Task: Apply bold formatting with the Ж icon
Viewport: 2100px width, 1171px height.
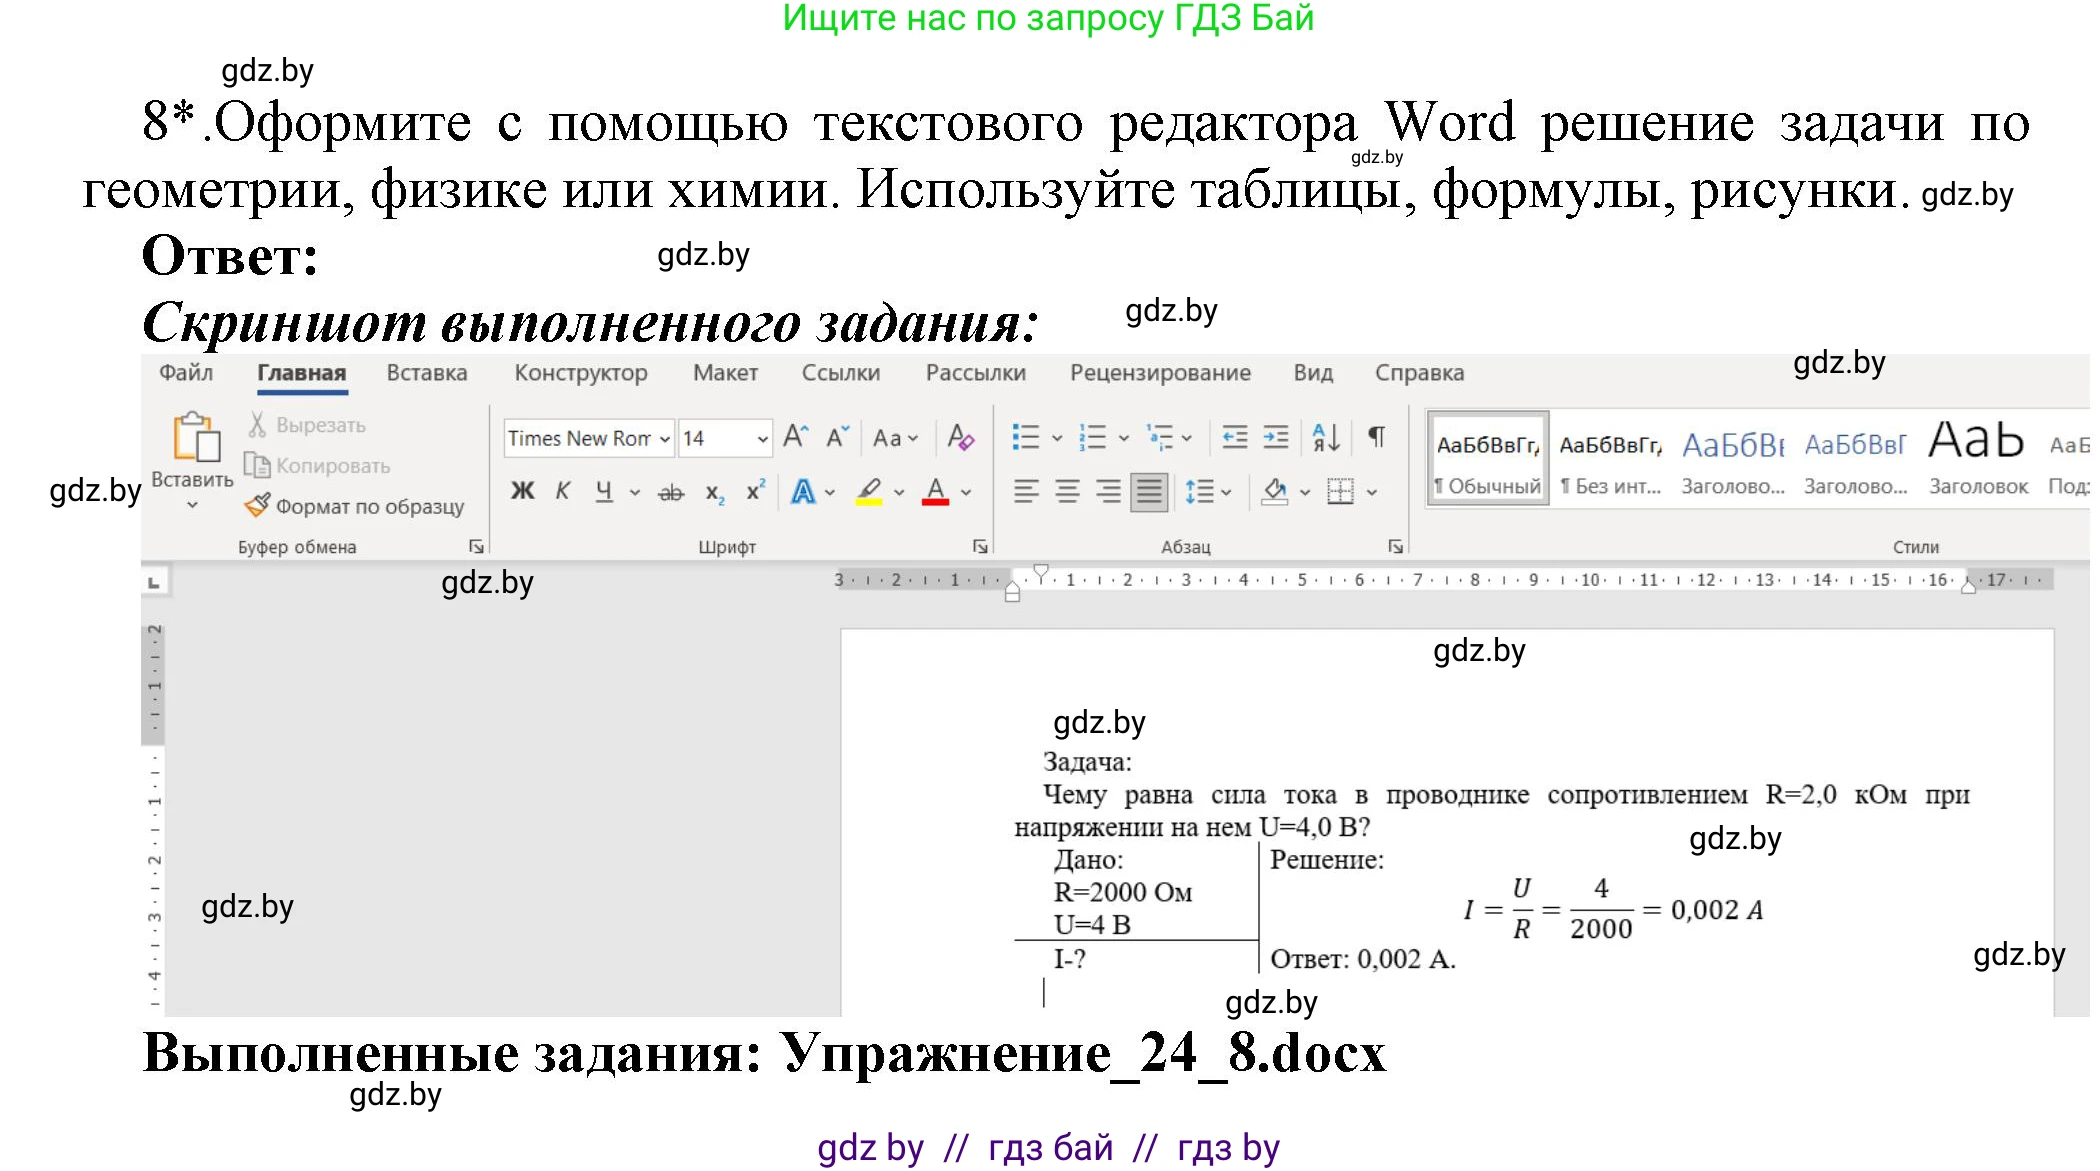Action: 521,491
